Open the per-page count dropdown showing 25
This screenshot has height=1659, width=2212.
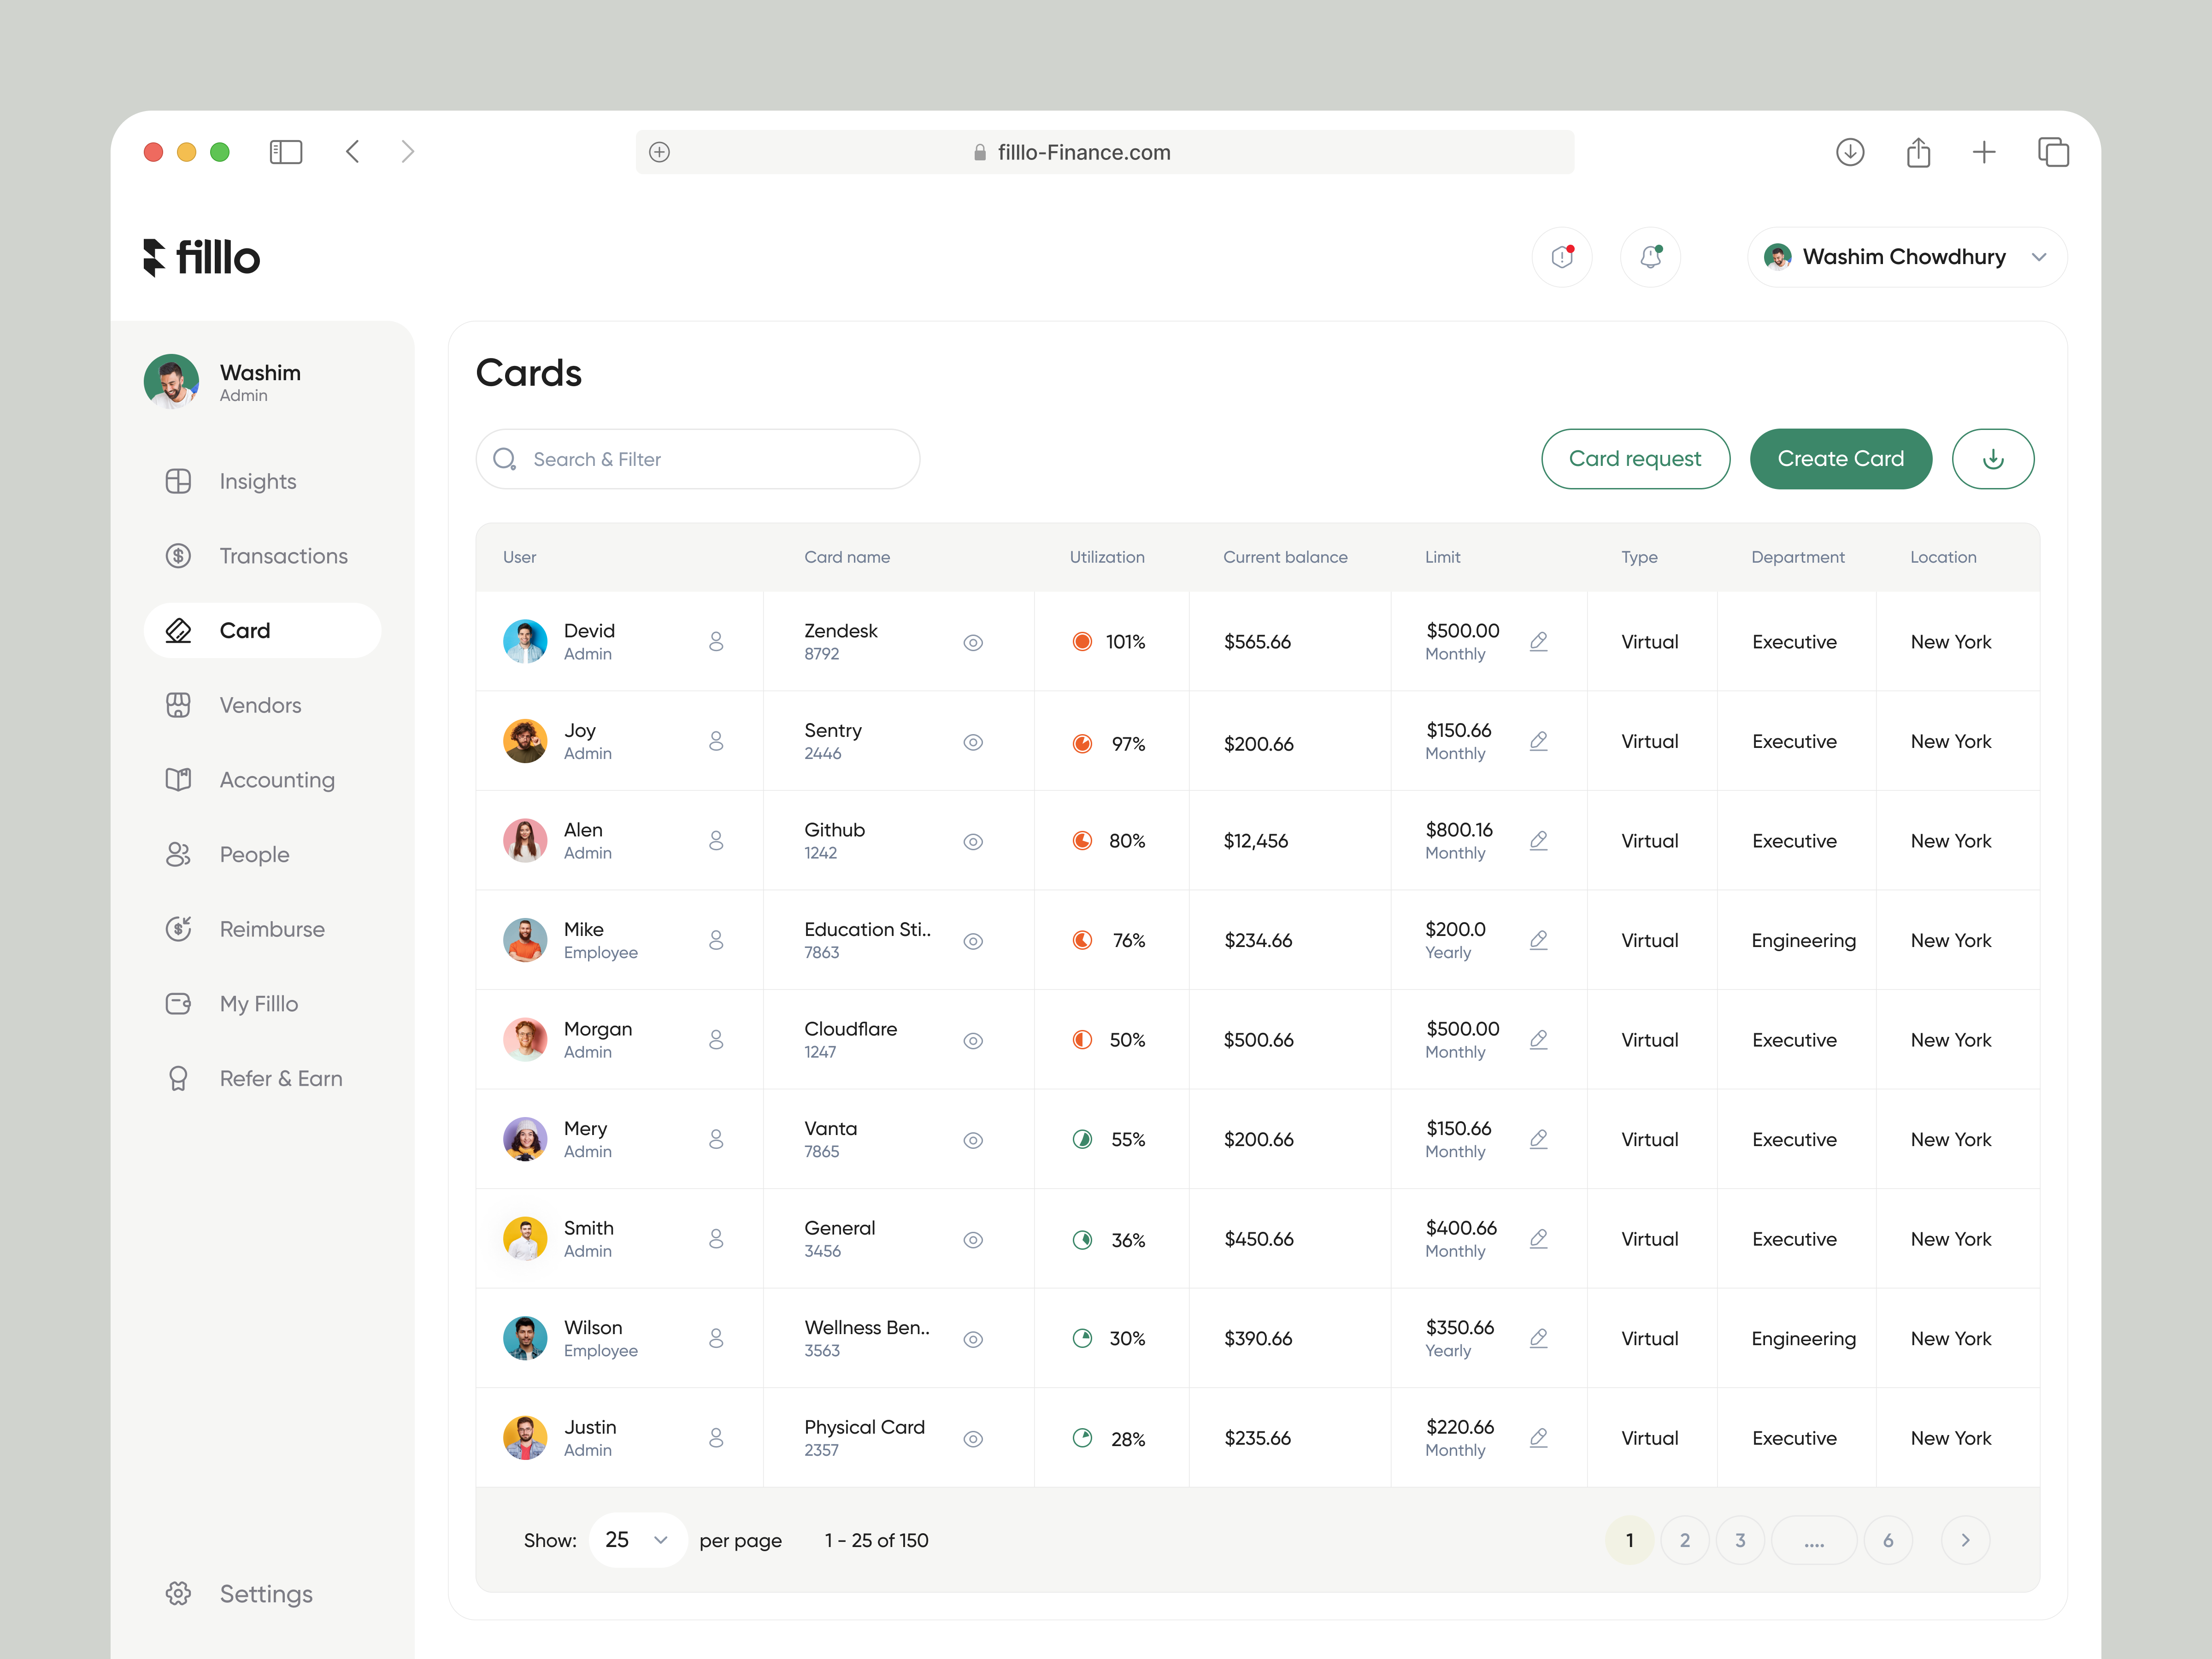[x=637, y=1540]
